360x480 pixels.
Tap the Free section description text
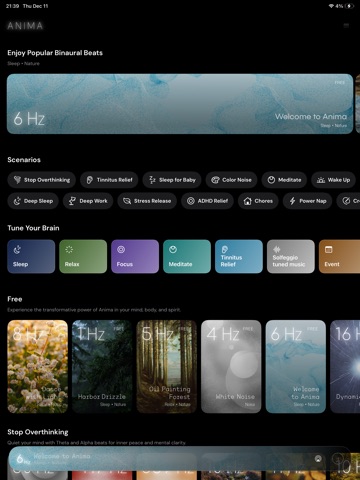(94, 310)
